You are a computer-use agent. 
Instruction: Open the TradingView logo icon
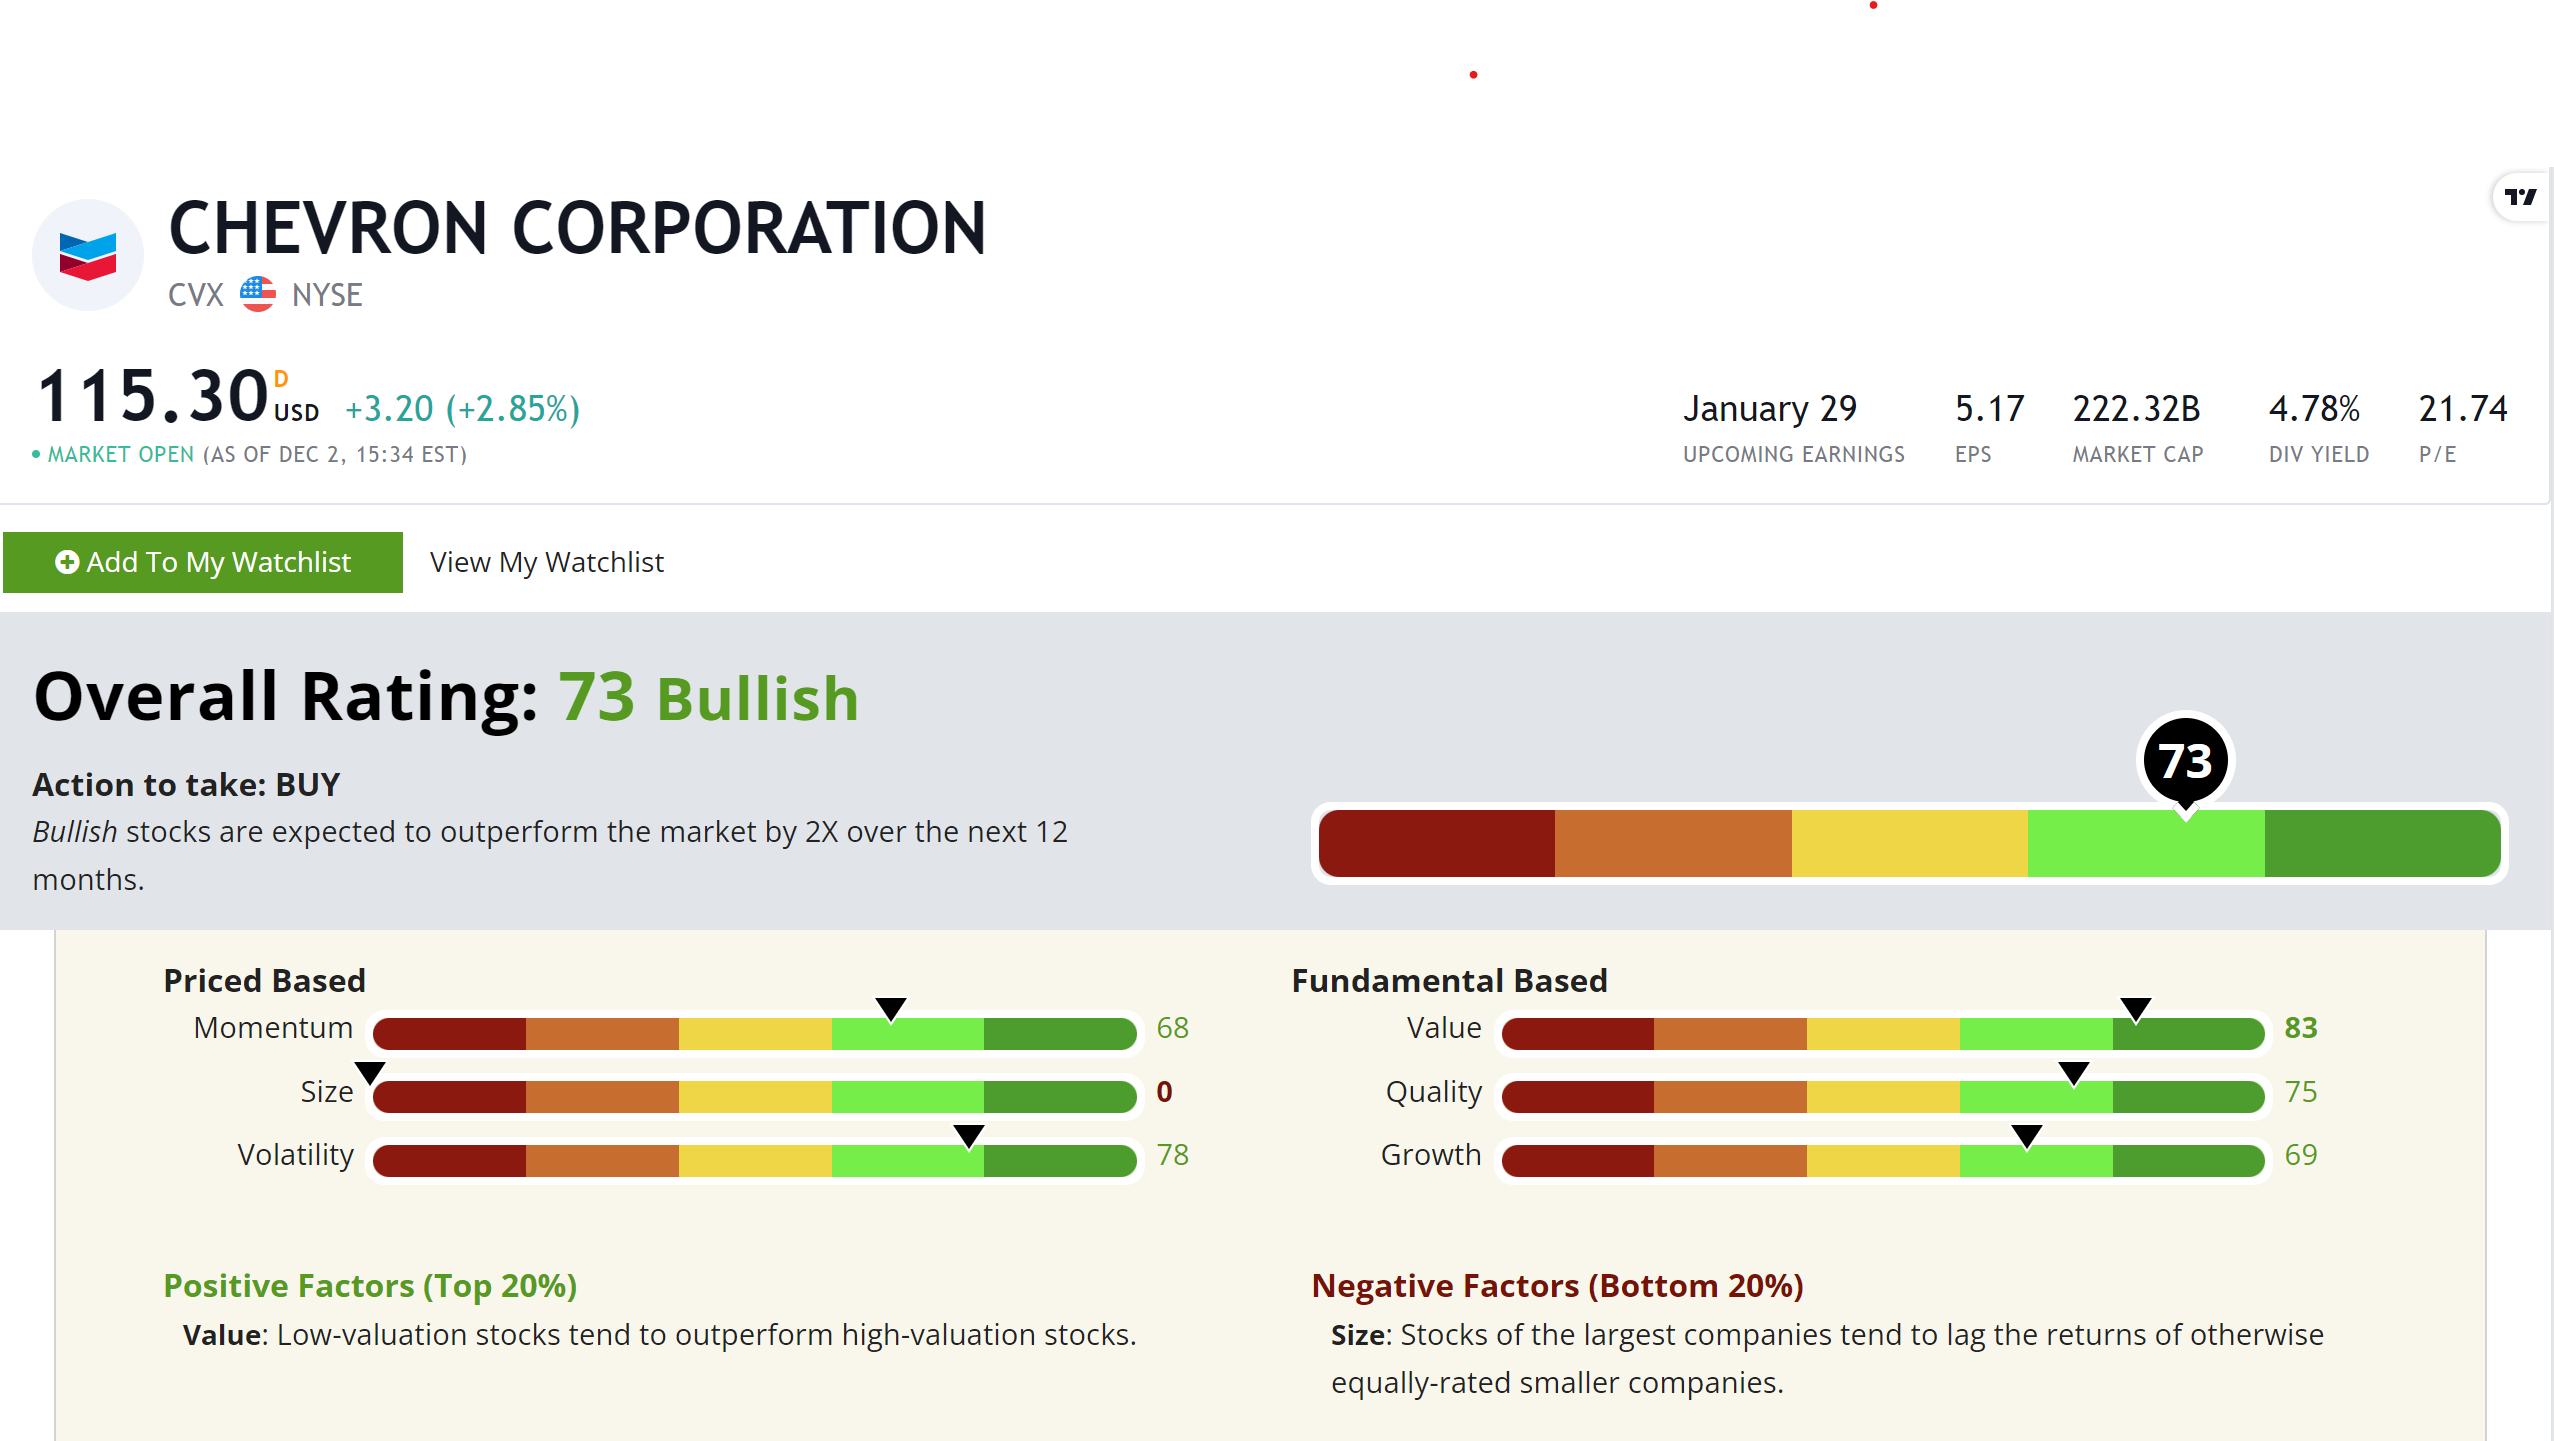2520,197
